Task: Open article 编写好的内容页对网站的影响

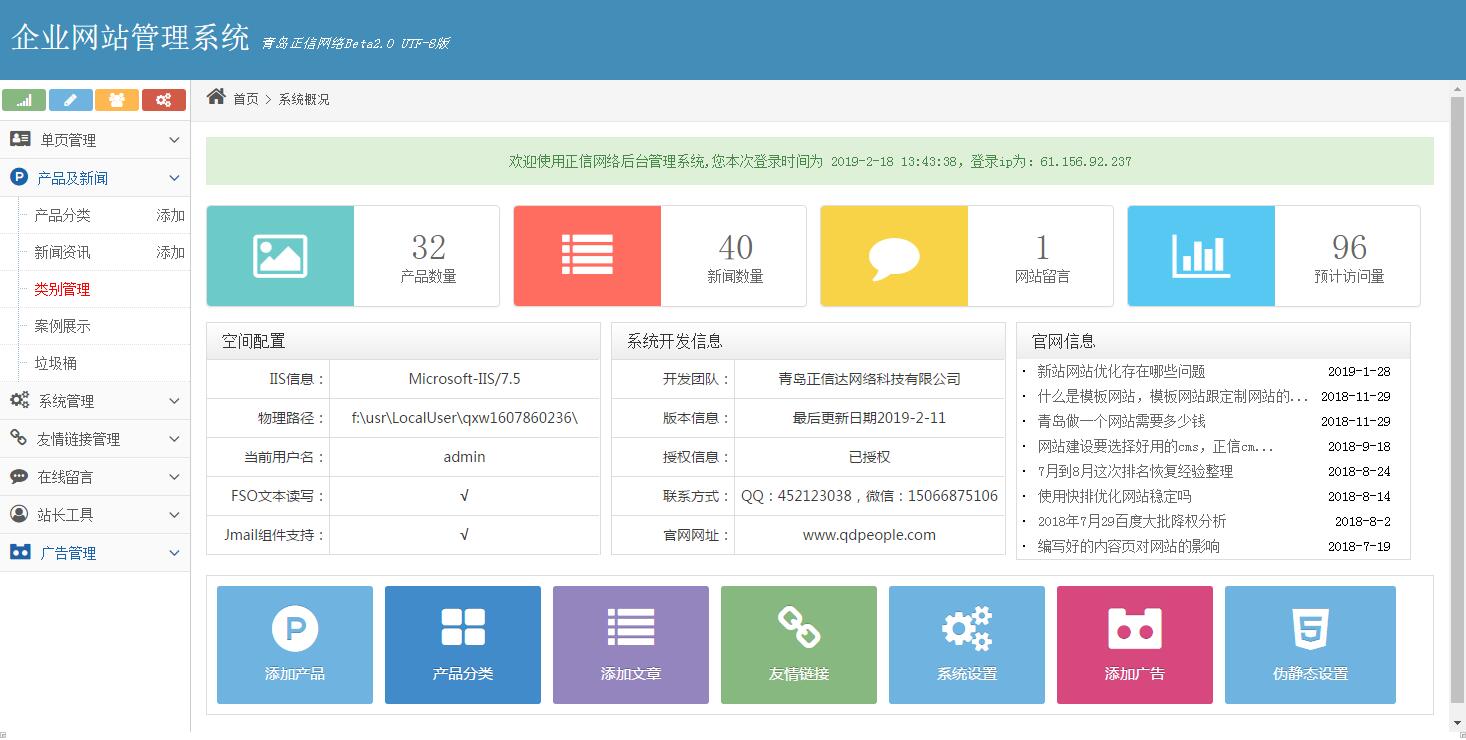Action: (x=1128, y=546)
